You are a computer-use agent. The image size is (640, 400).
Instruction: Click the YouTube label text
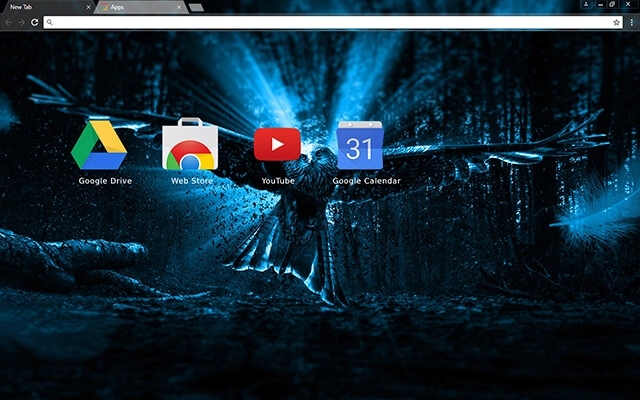point(278,181)
